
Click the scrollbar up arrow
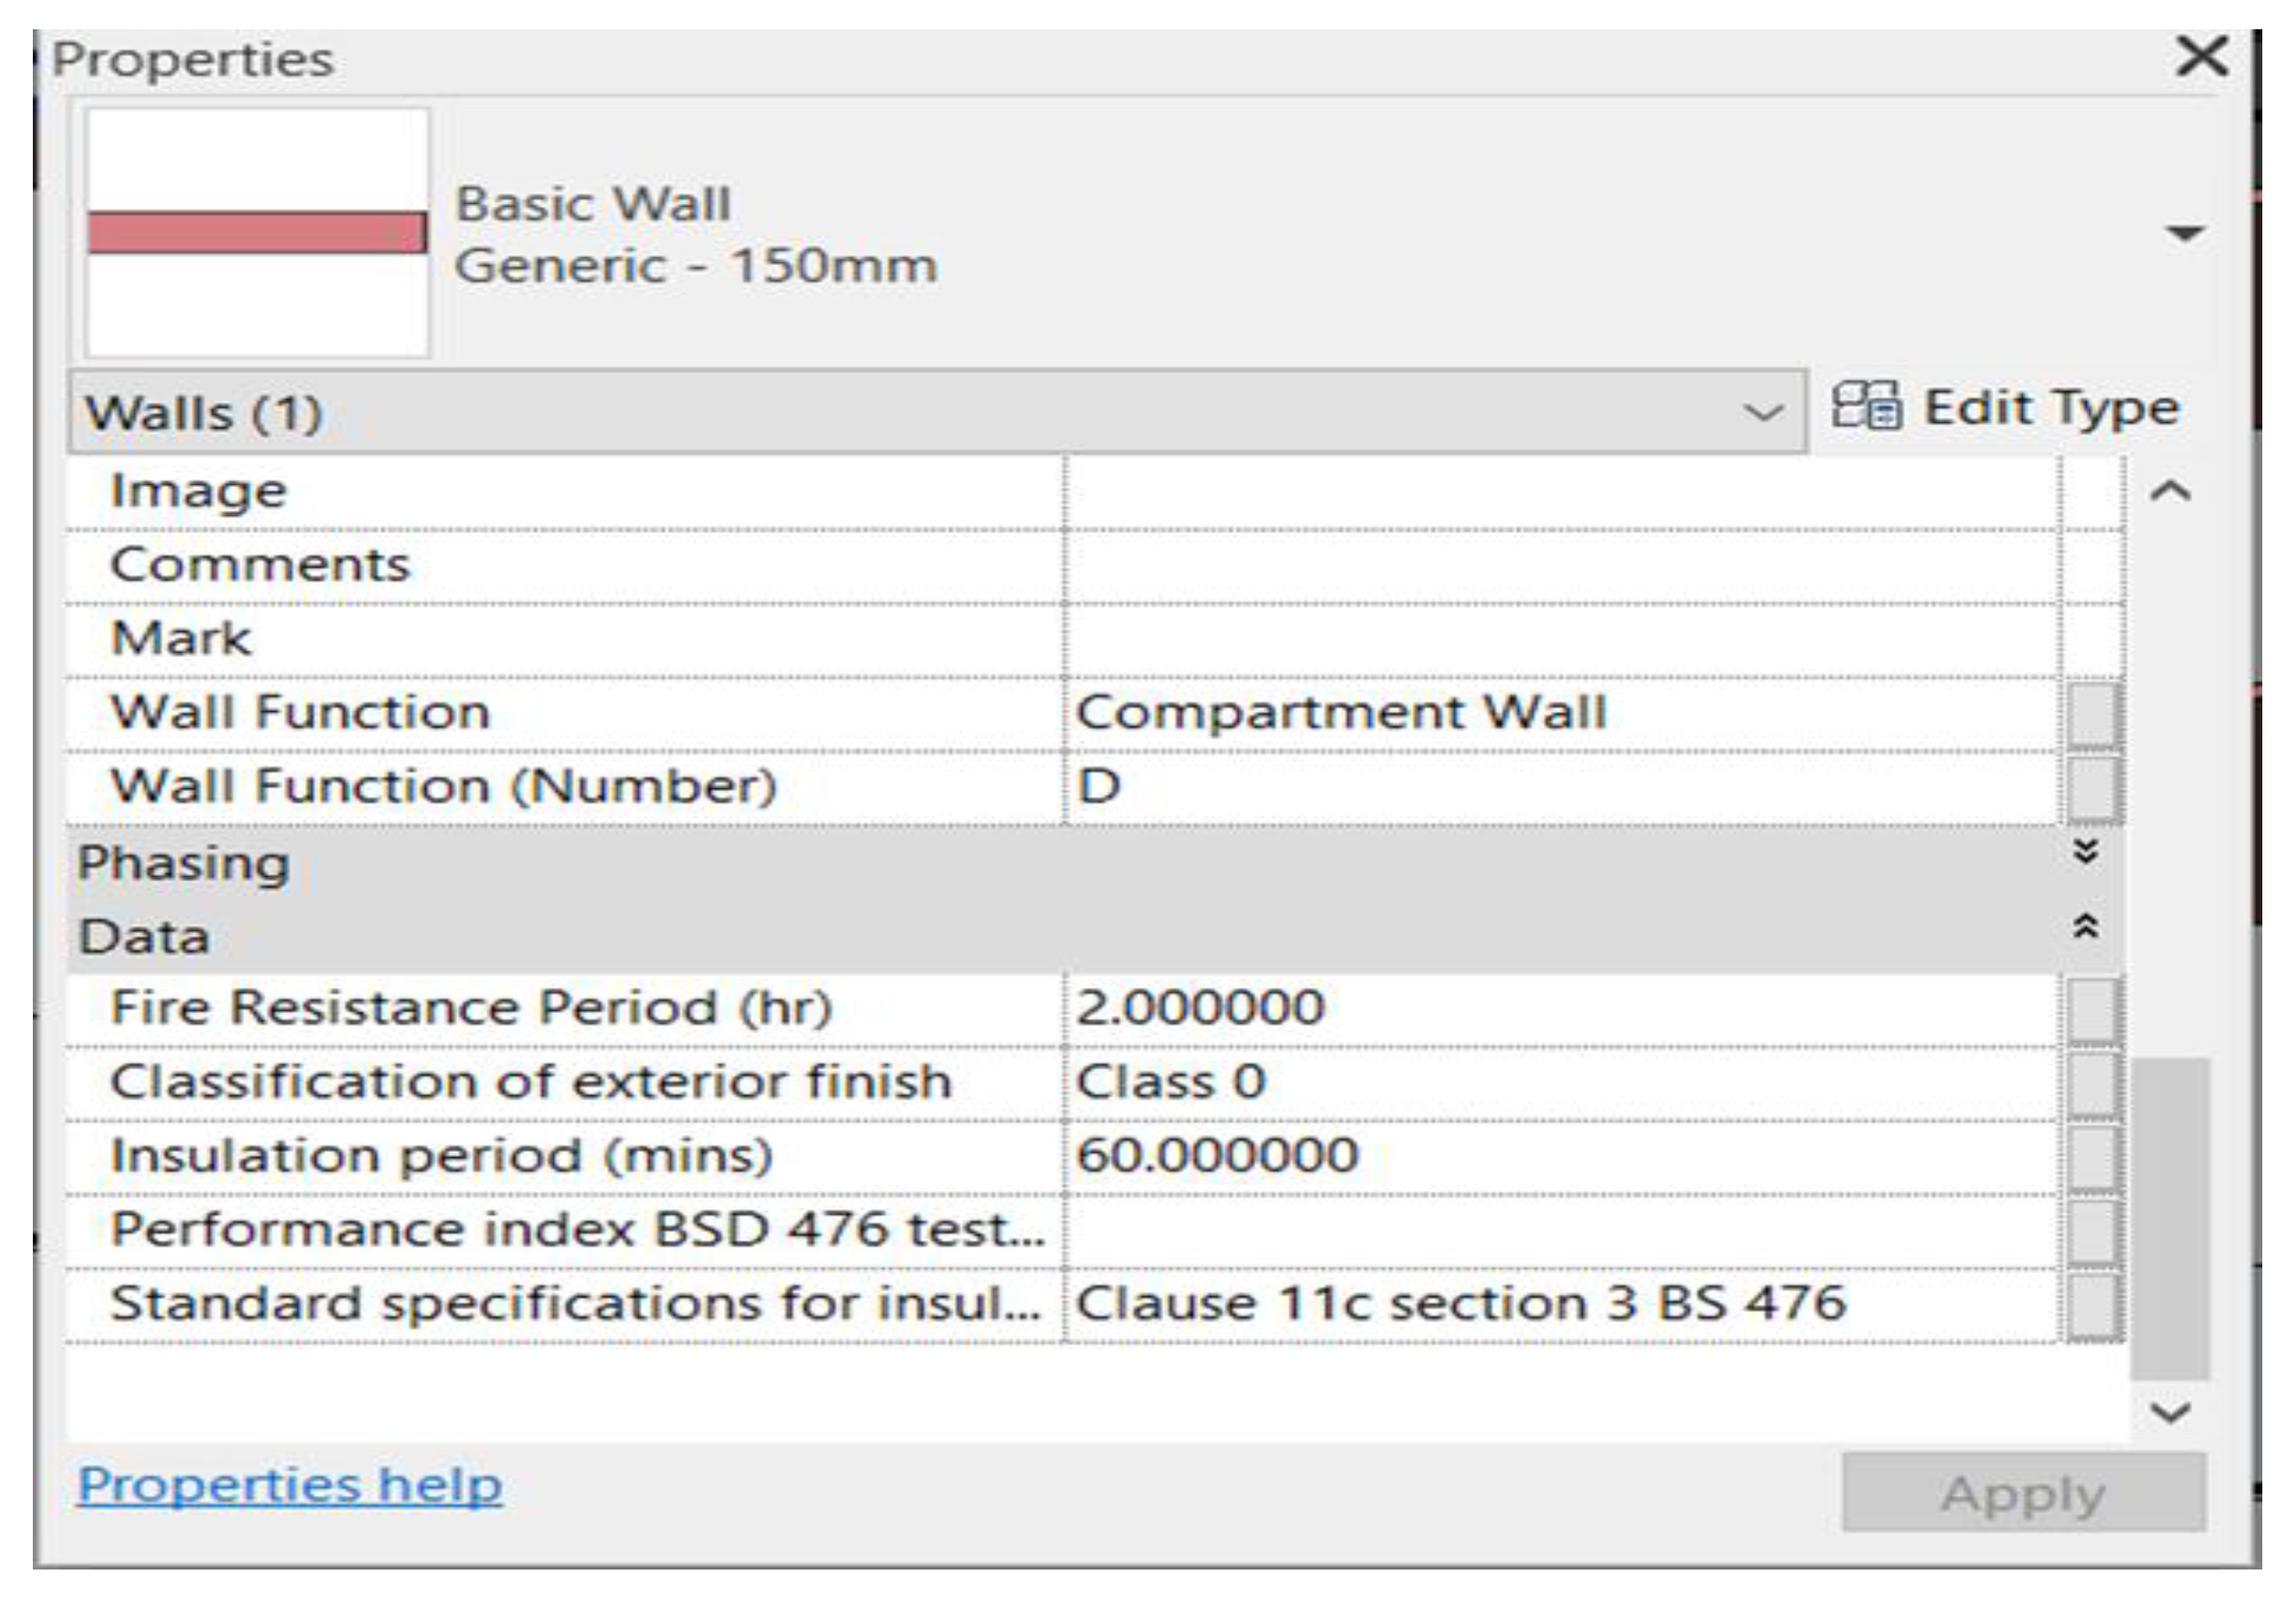point(2170,491)
